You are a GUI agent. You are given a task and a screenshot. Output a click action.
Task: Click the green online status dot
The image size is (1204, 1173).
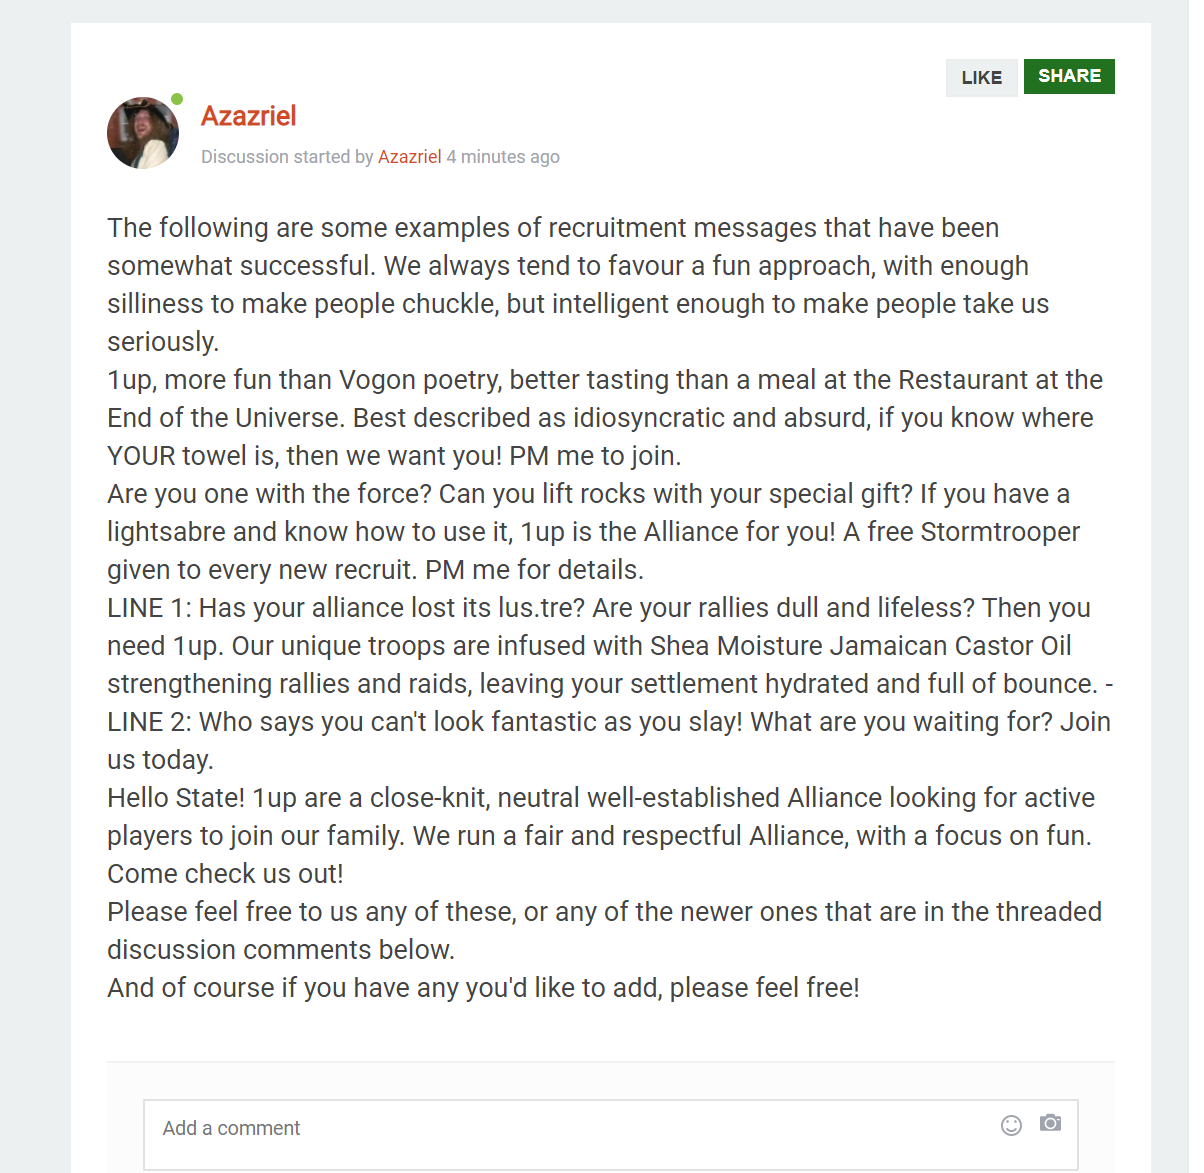click(x=177, y=99)
